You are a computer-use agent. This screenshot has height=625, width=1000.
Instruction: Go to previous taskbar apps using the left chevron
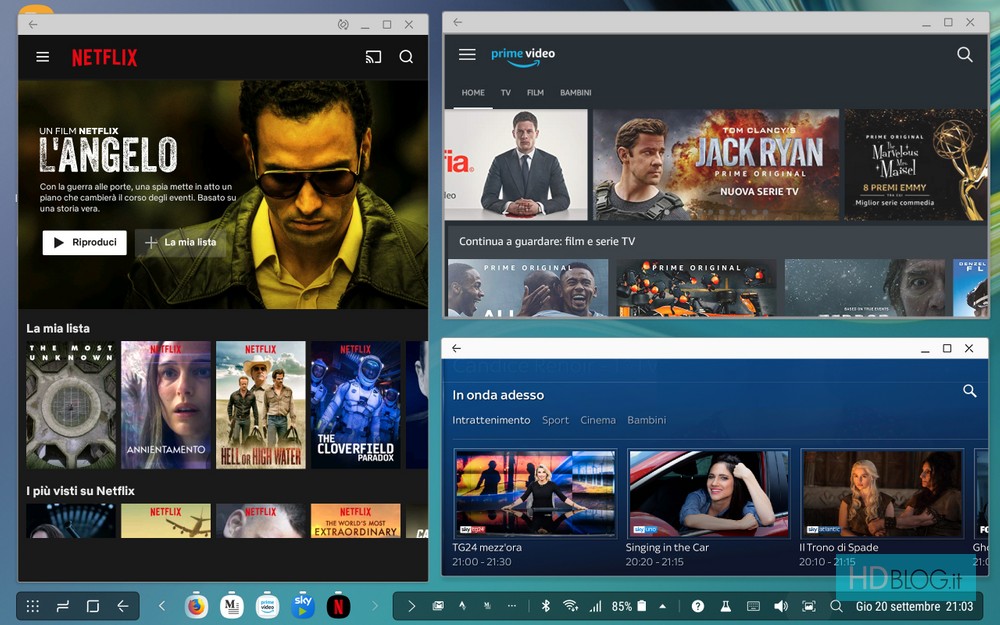pos(161,606)
